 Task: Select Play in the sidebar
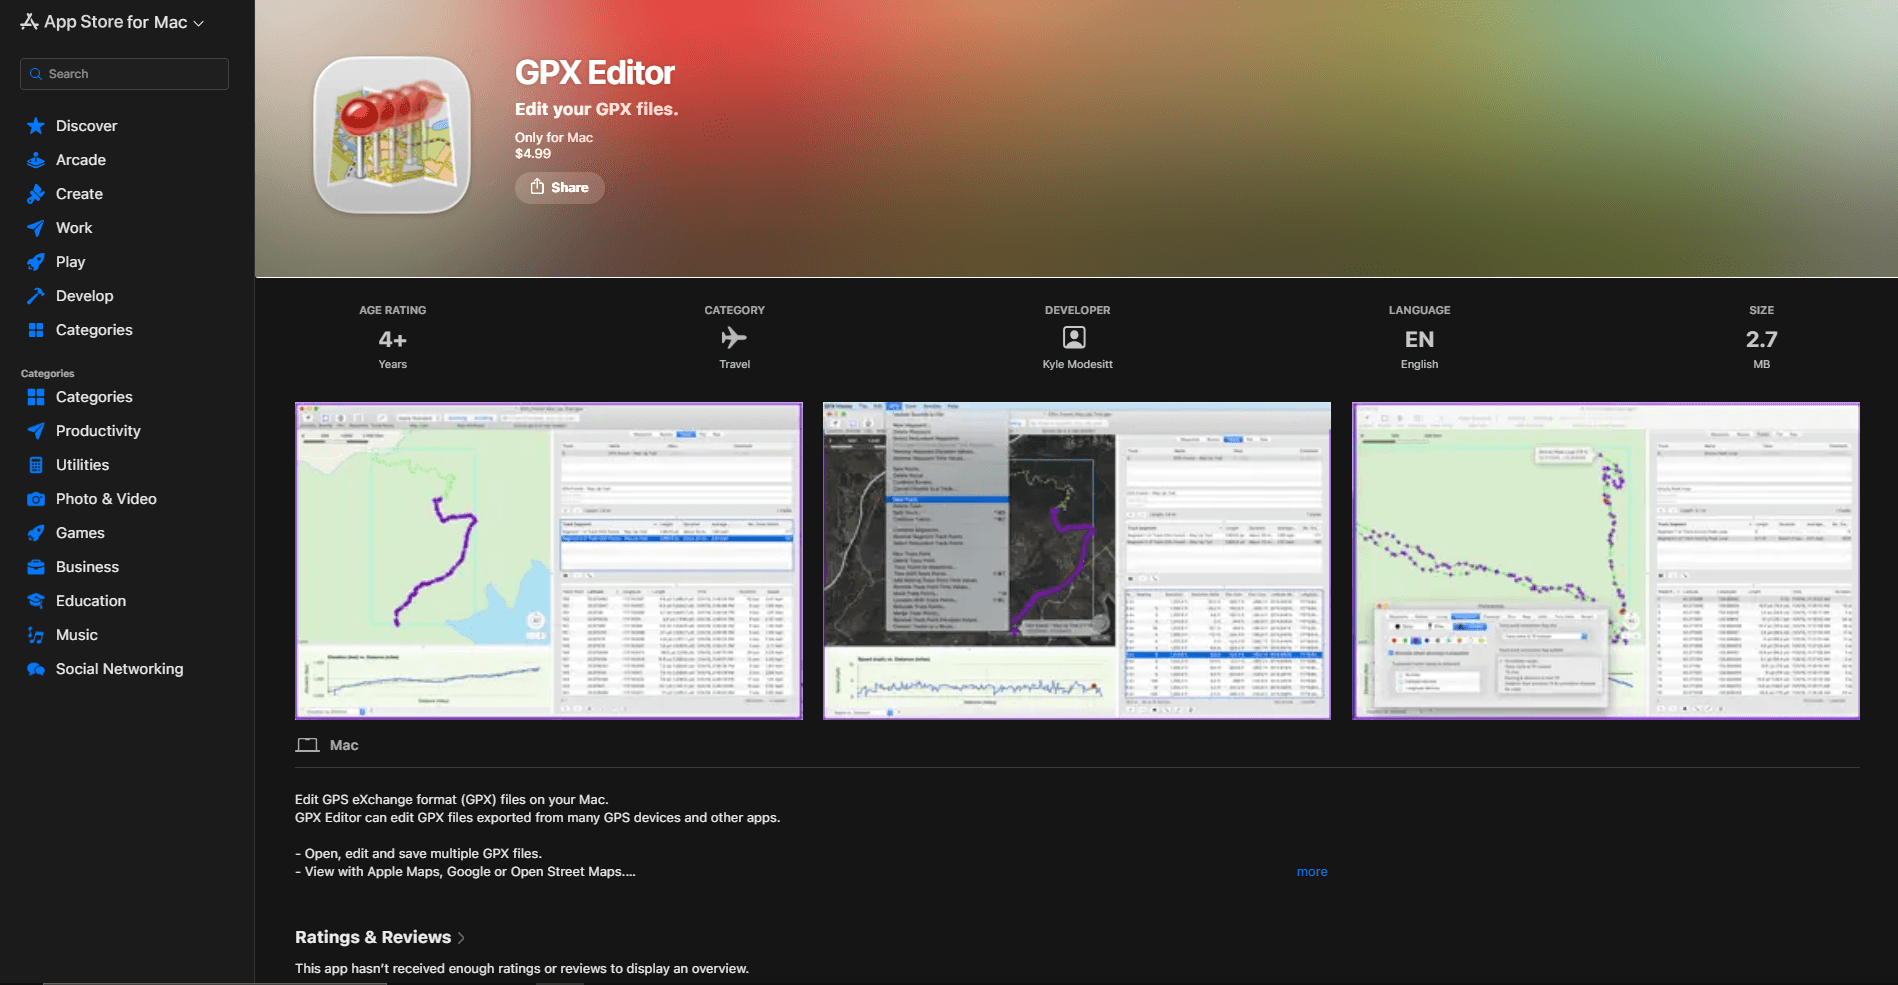[70, 262]
